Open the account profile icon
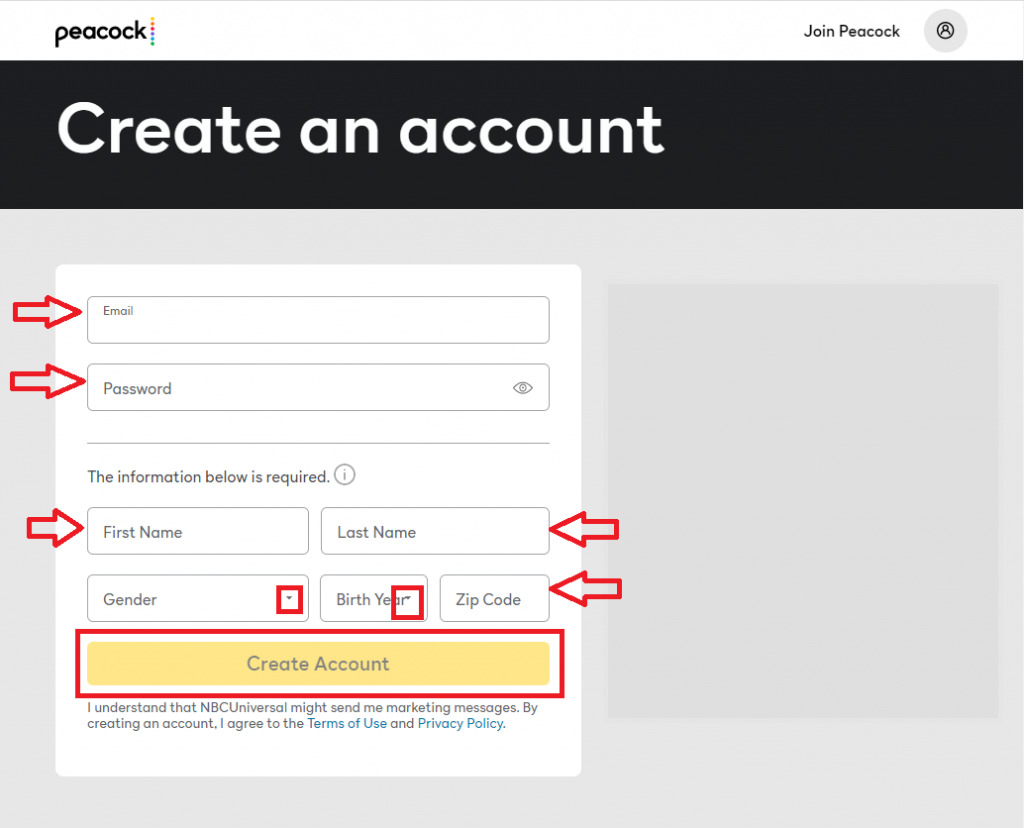This screenshot has height=828, width=1024. coord(945,31)
